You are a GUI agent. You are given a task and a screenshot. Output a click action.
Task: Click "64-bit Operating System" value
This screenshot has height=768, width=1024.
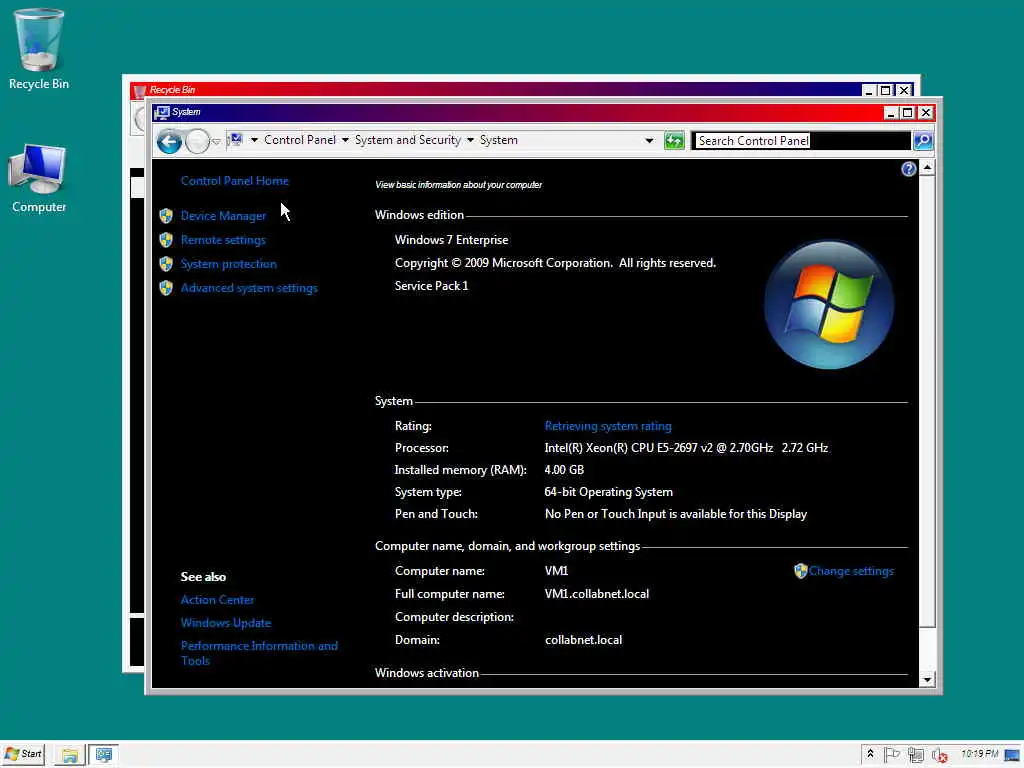[609, 492]
